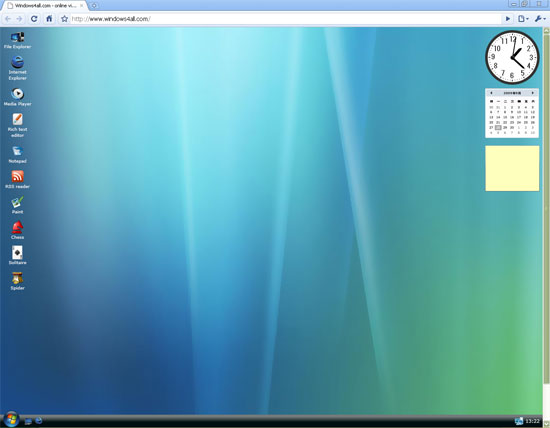550x428 pixels.
Task: Launch Internet Explorer from the desktop
Action: [18, 68]
